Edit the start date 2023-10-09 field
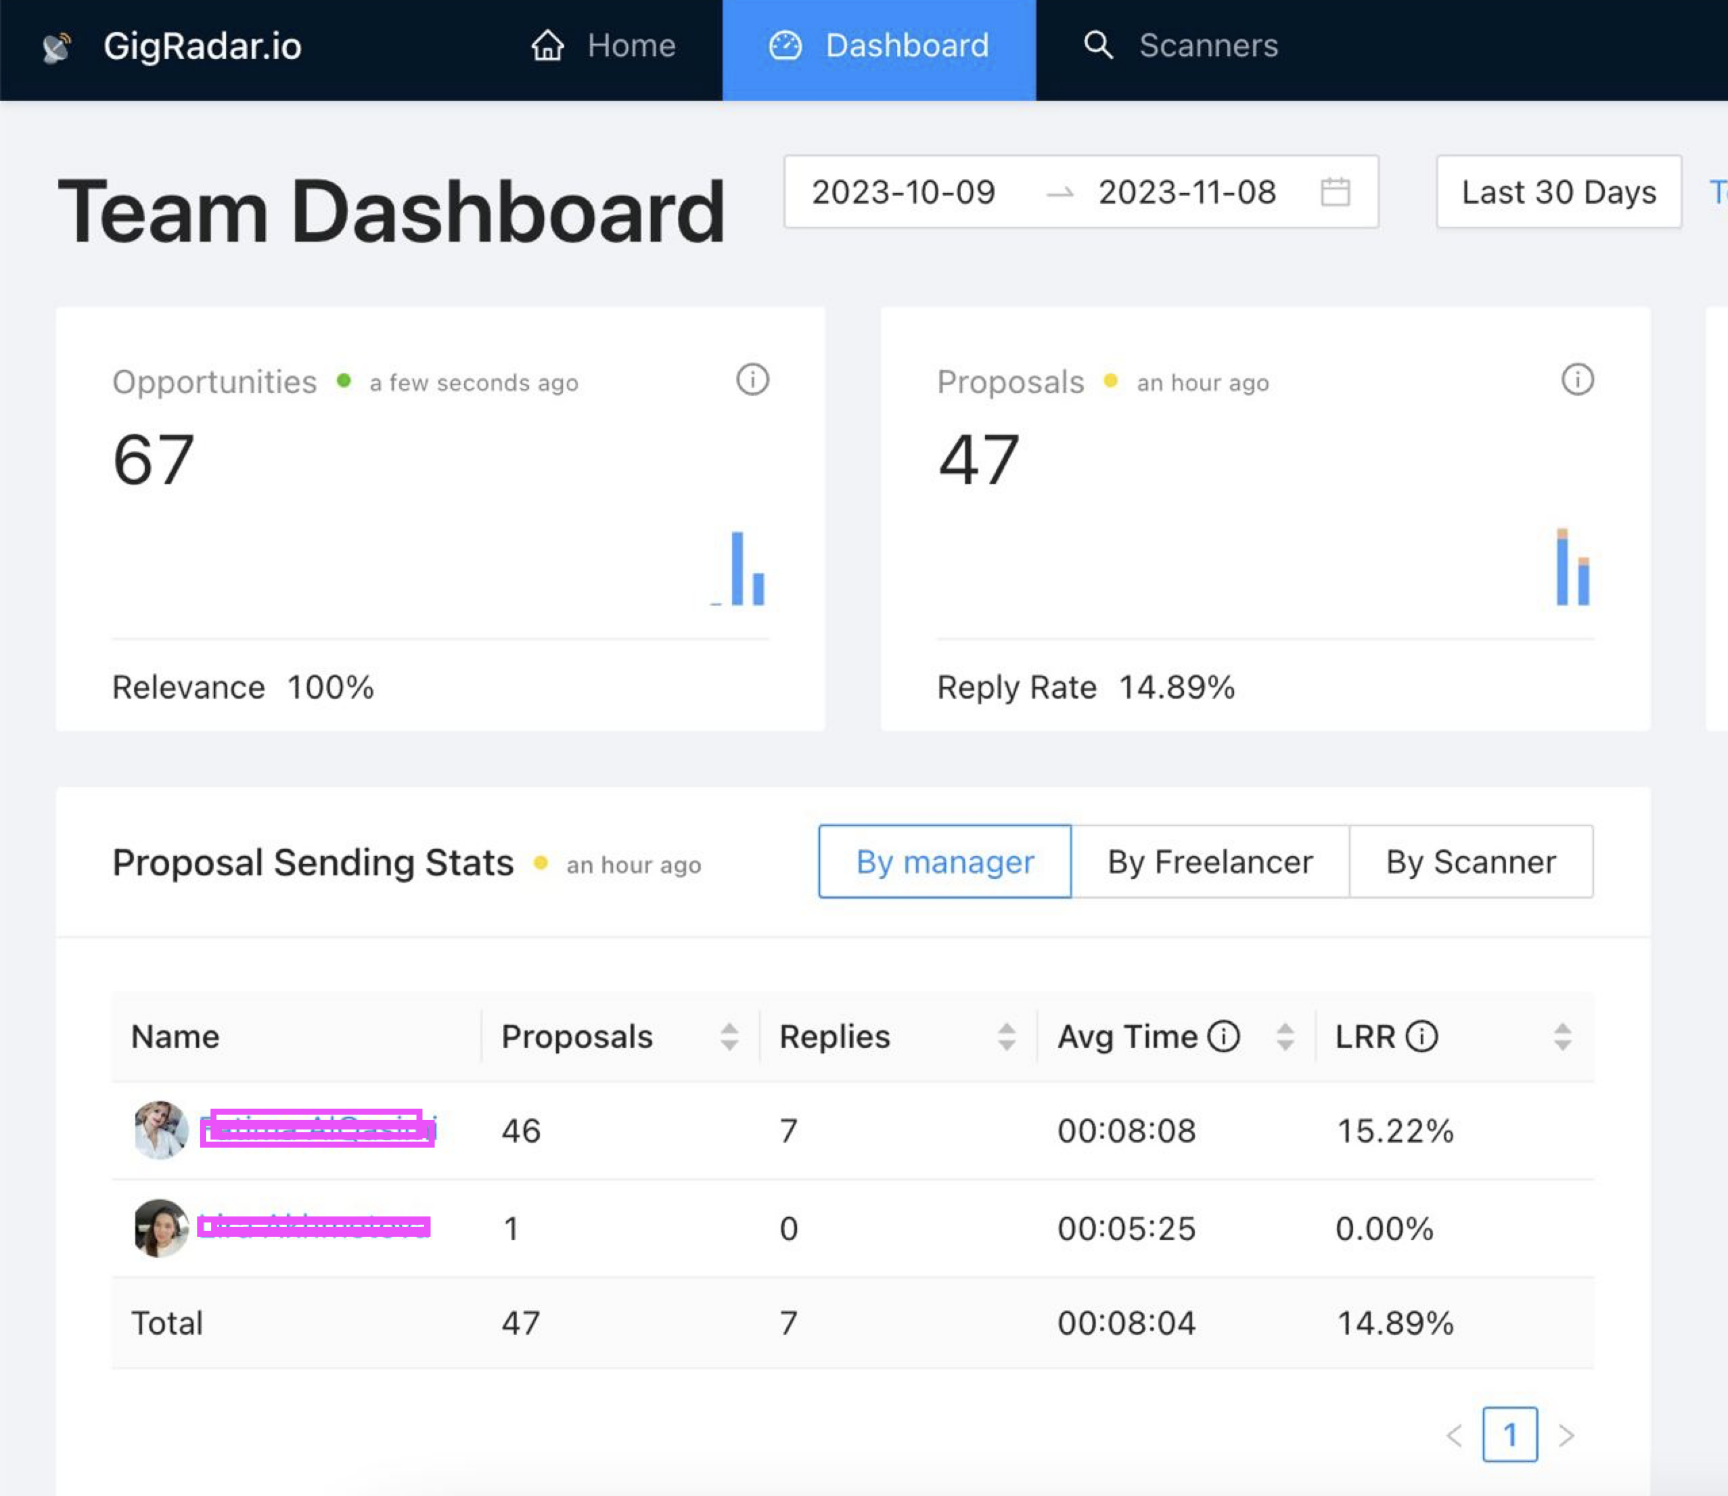1728x1496 pixels. coord(903,191)
